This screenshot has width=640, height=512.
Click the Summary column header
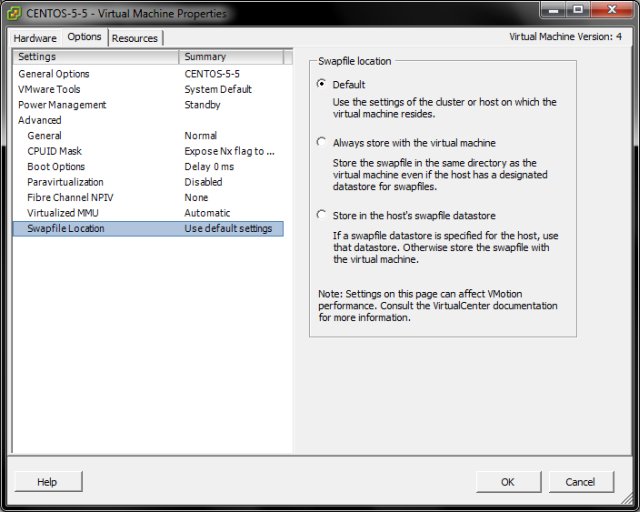(231, 57)
